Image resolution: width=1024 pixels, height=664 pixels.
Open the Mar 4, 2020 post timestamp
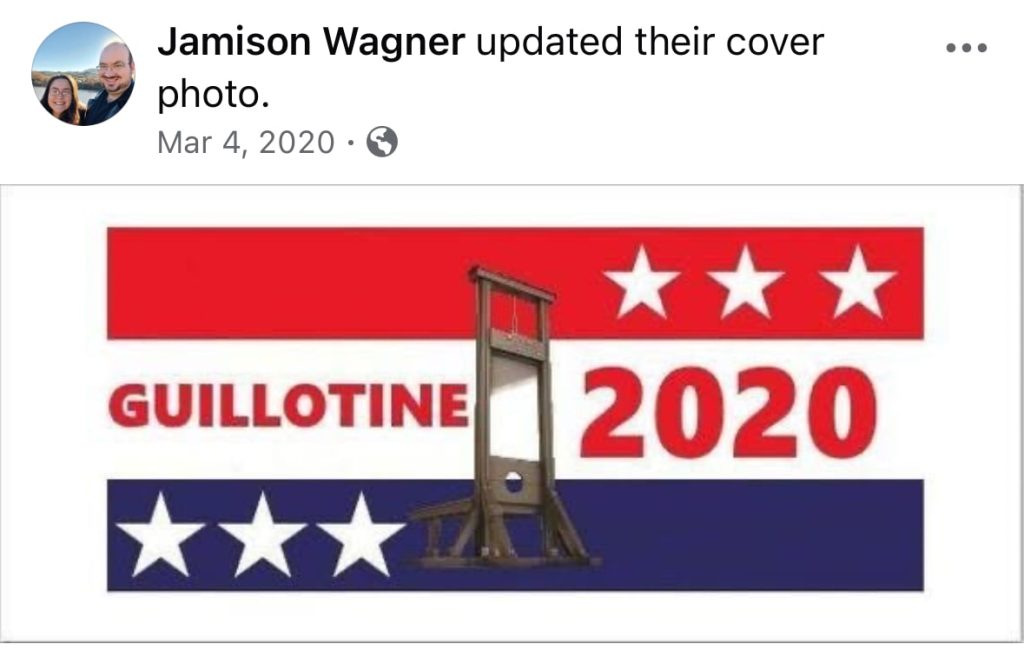coord(246,142)
